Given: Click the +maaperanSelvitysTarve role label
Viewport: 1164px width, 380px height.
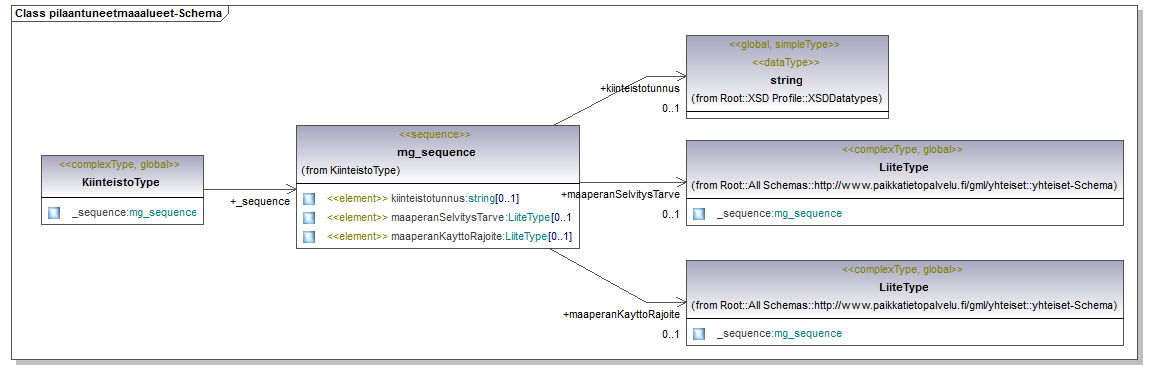Looking at the screenshot, I should point(620,194).
